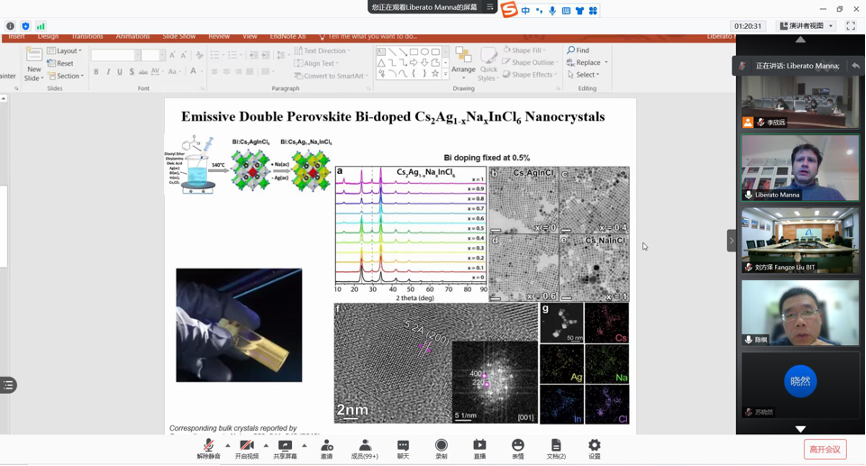Unmute microphone with the 解除静音 icon
Image resolution: width=866 pixels, height=466 pixels.
tap(208, 446)
